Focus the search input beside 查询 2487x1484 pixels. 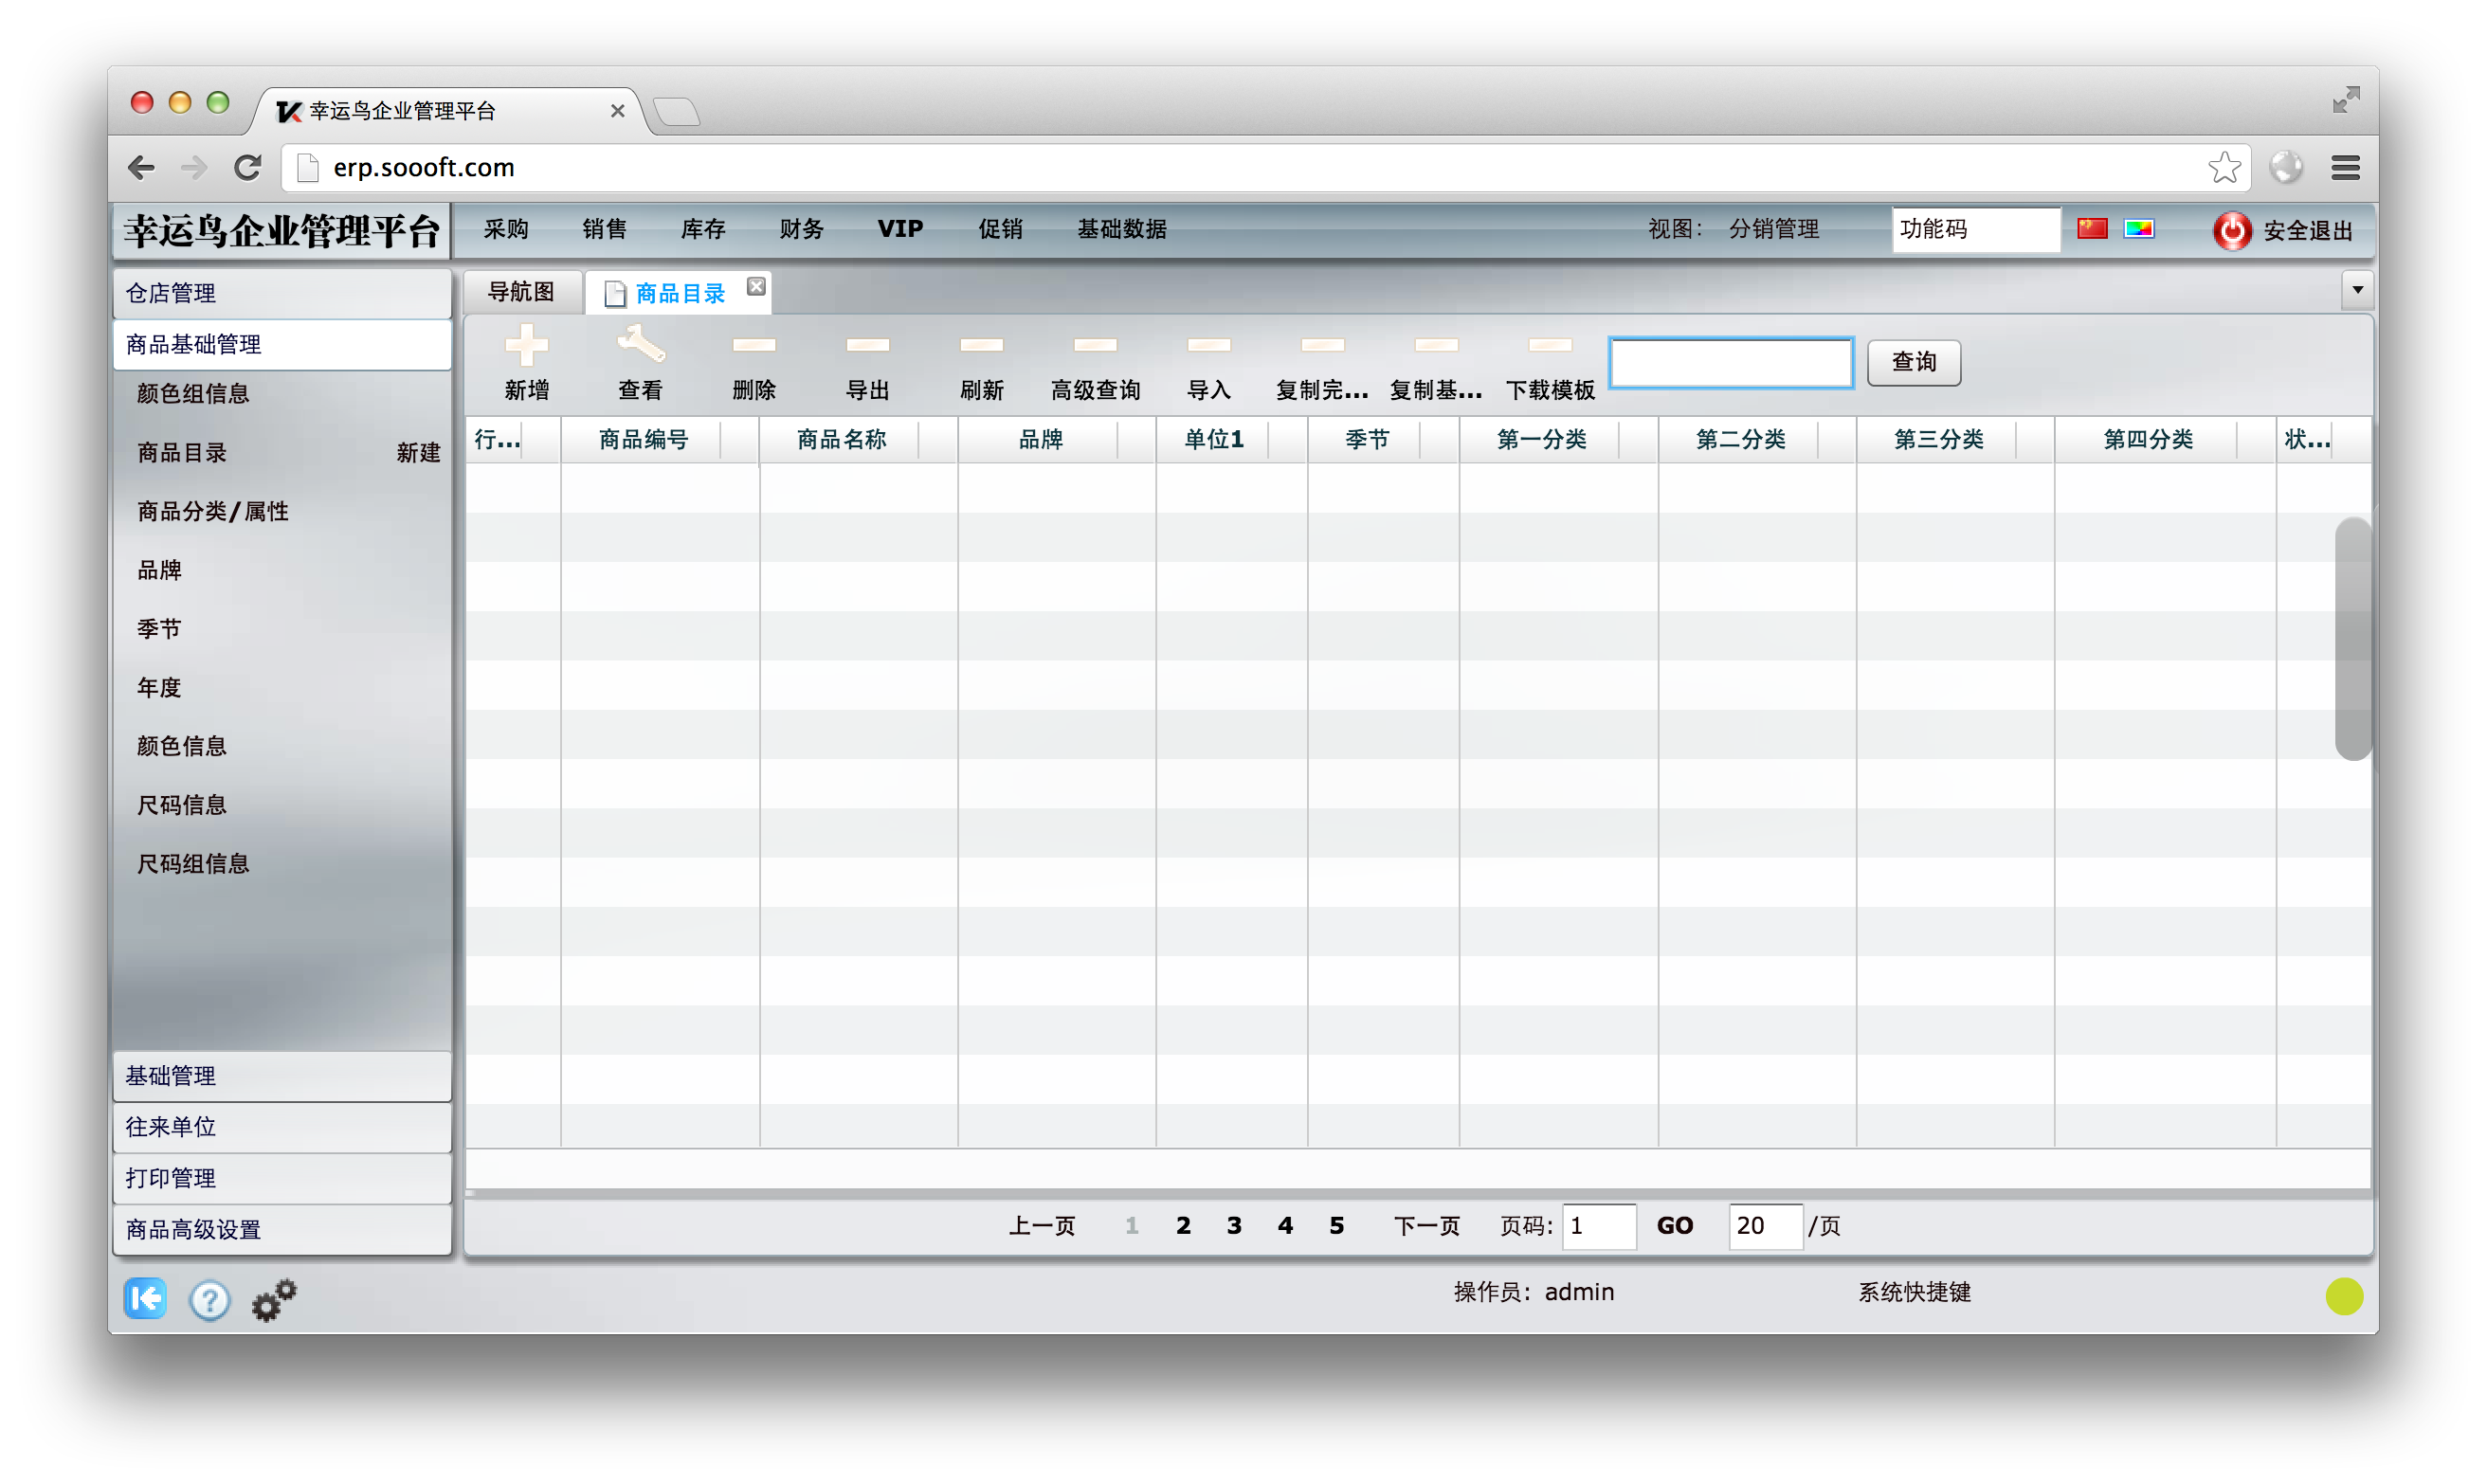tap(1731, 362)
